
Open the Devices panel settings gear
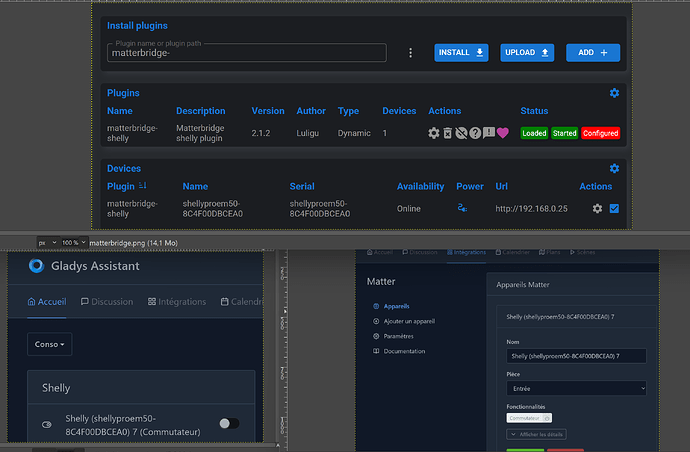(x=614, y=169)
